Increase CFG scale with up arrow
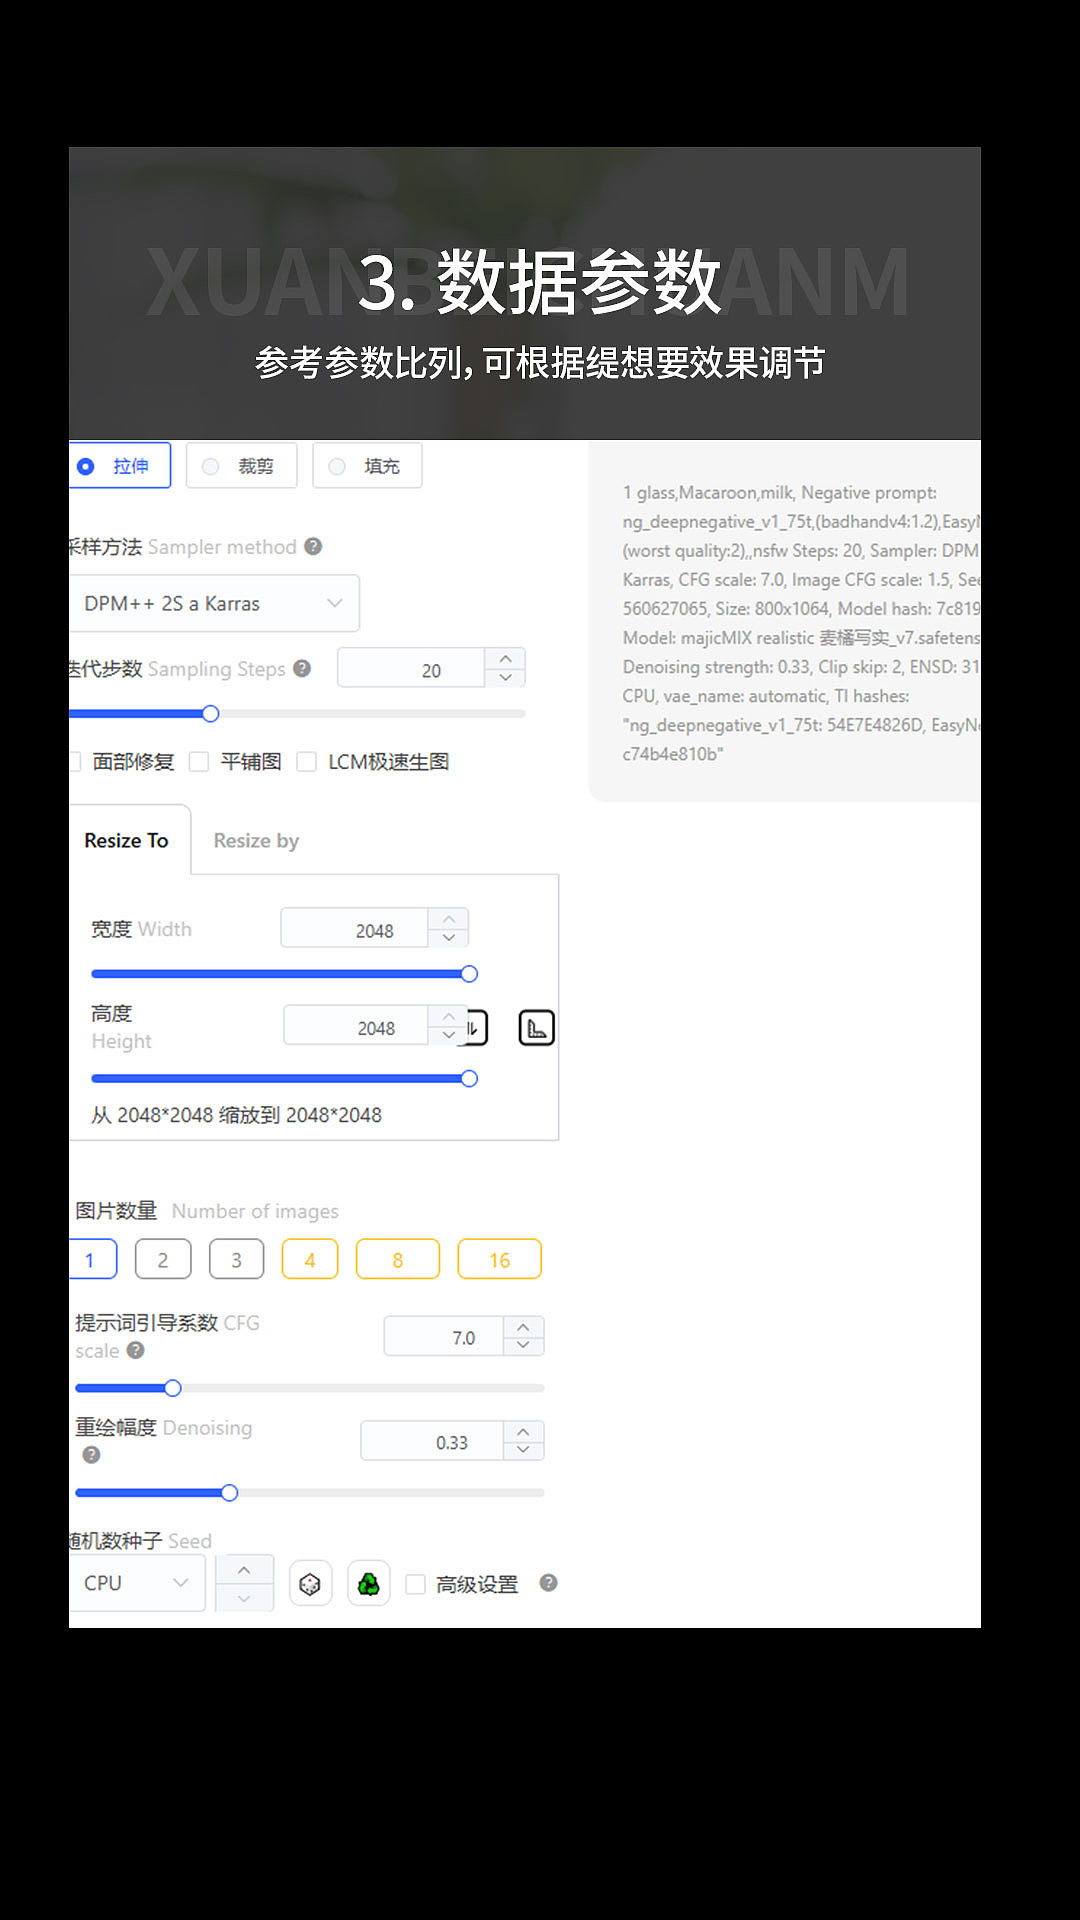Image resolution: width=1080 pixels, height=1920 pixels. tap(523, 1326)
